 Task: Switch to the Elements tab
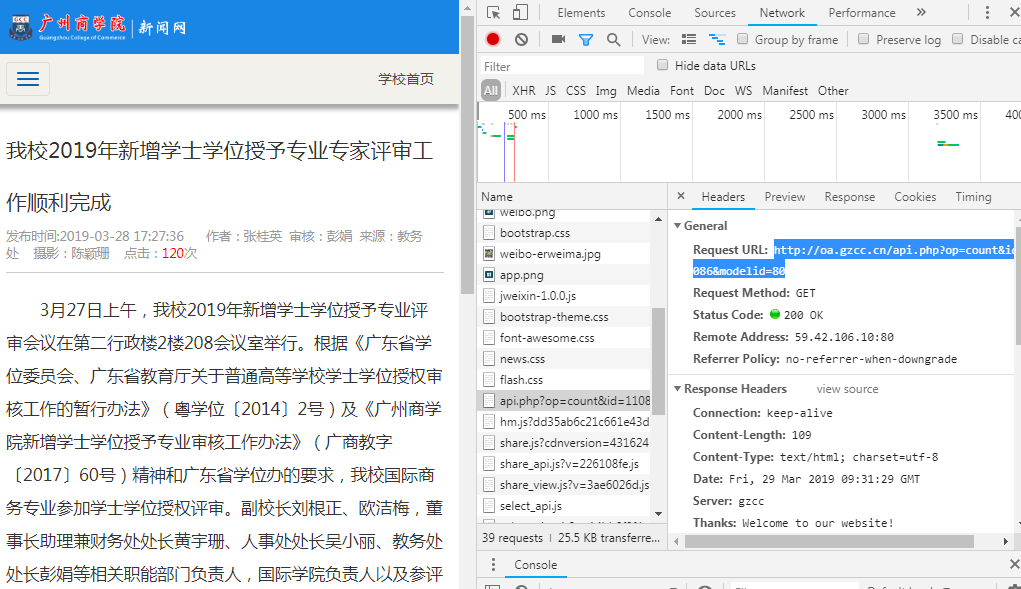(x=581, y=13)
